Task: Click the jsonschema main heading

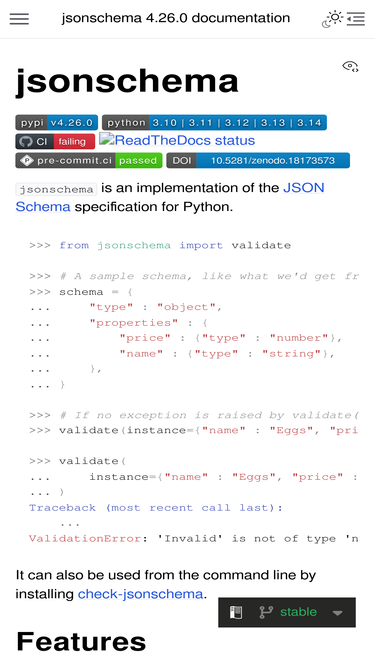Action: [127, 81]
